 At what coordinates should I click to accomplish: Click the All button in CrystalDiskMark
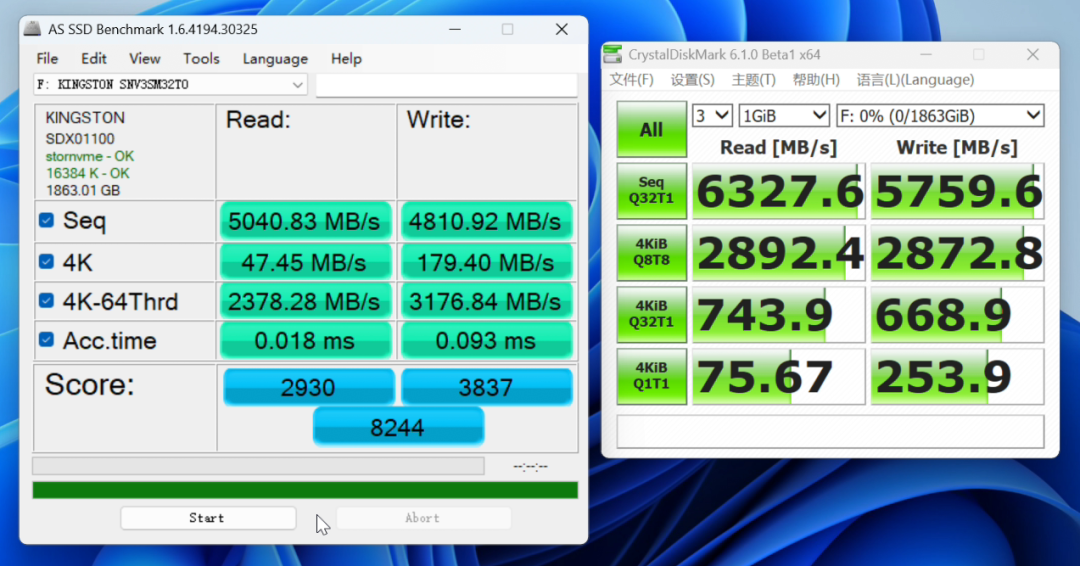[652, 129]
